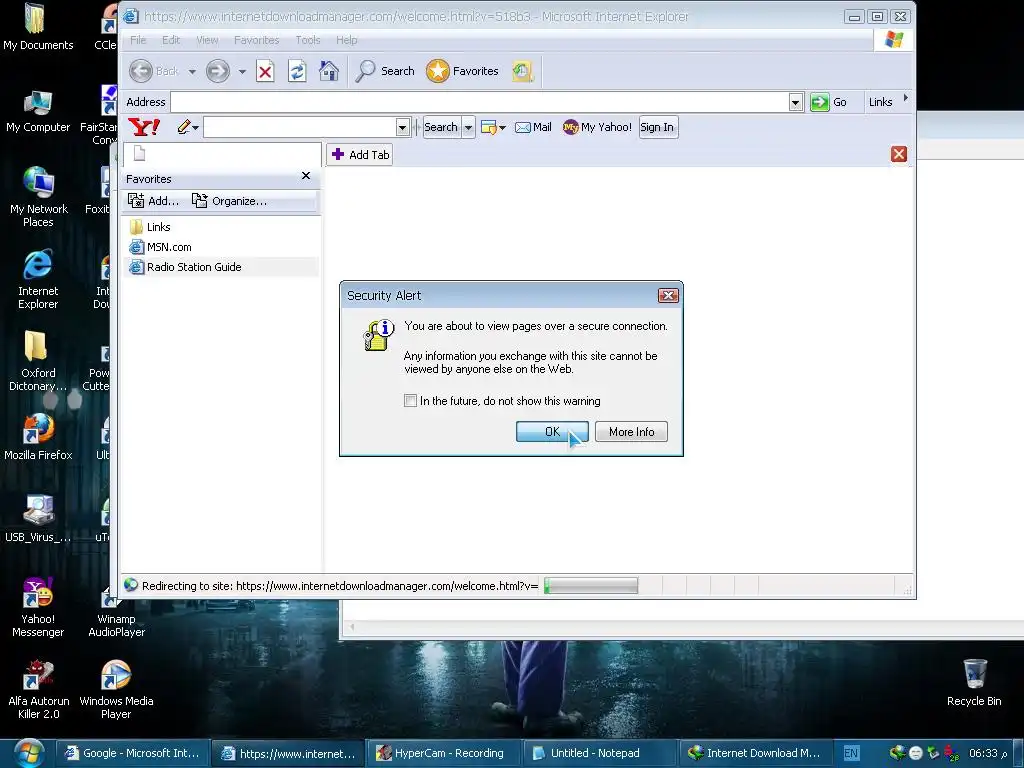The height and width of the screenshot is (768, 1024).
Task: Open My Documents desktop icon
Action: click(x=37, y=27)
